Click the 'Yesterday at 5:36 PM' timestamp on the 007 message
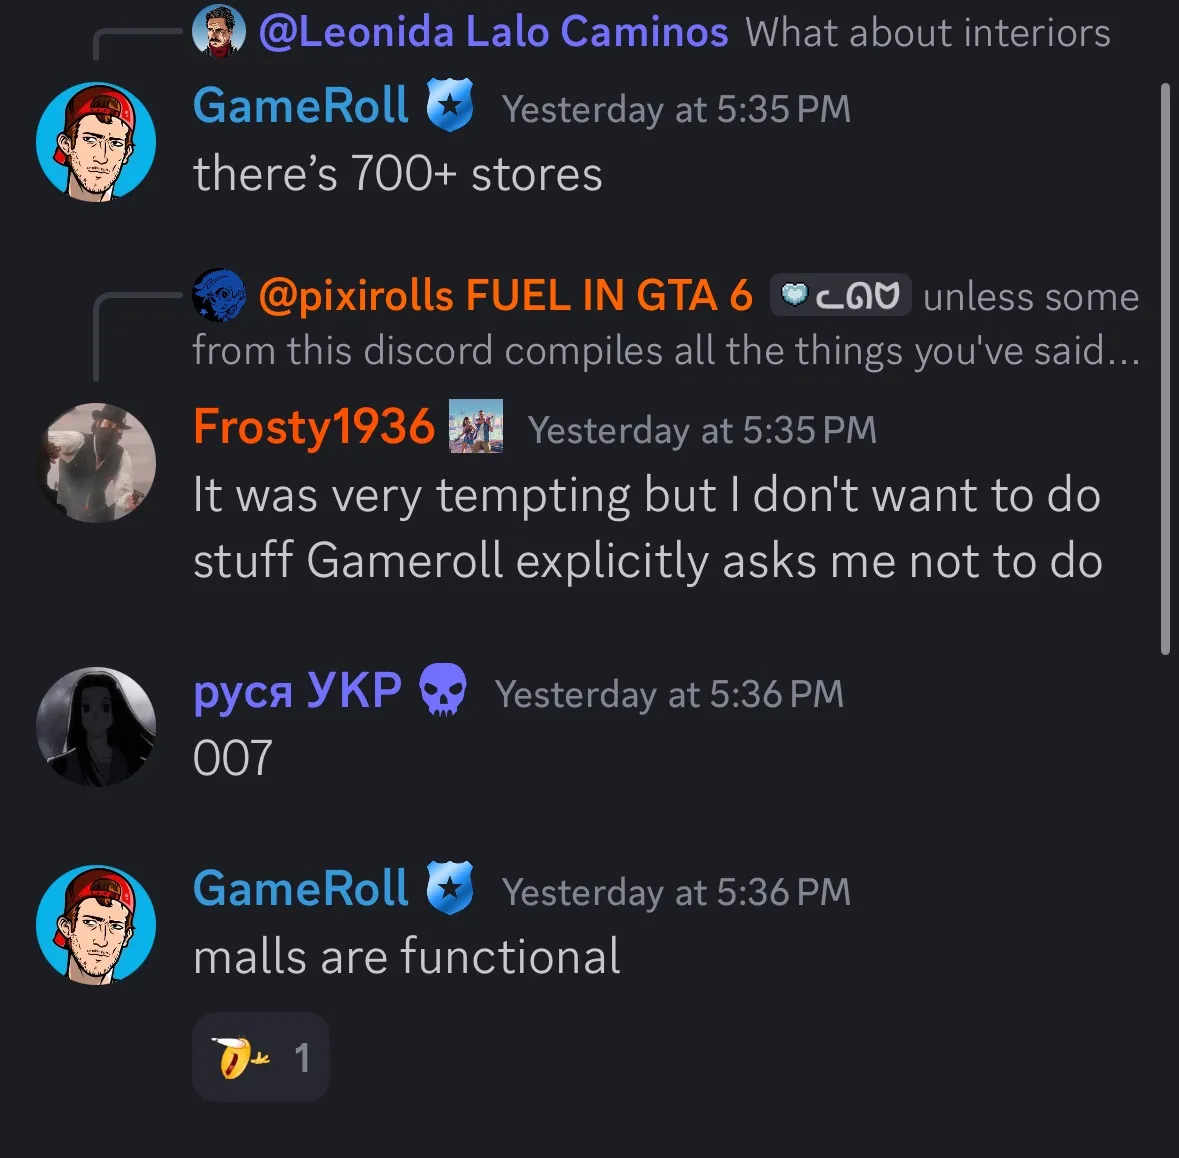Screen dimensions: 1179x1158 point(669,693)
